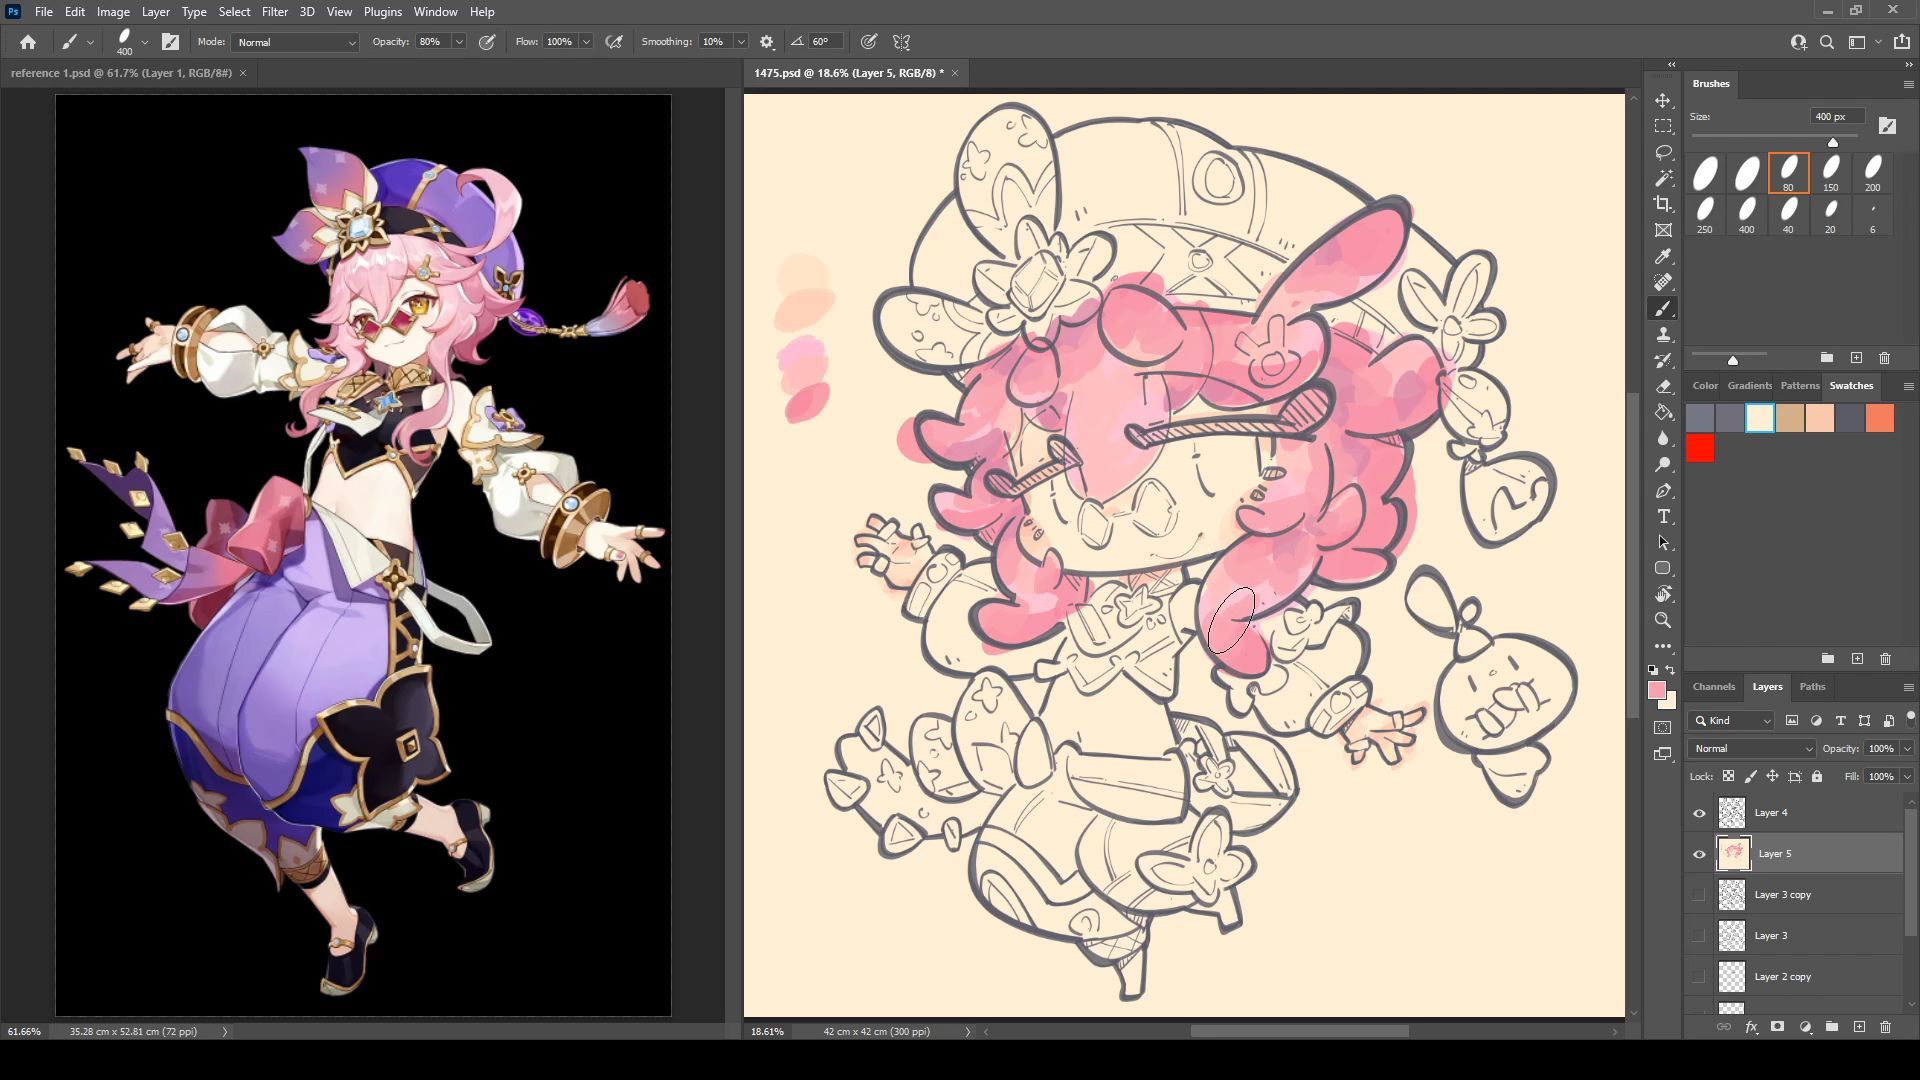The width and height of the screenshot is (1920, 1080).
Task: Select the Type tool
Action: coord(1663,516)
